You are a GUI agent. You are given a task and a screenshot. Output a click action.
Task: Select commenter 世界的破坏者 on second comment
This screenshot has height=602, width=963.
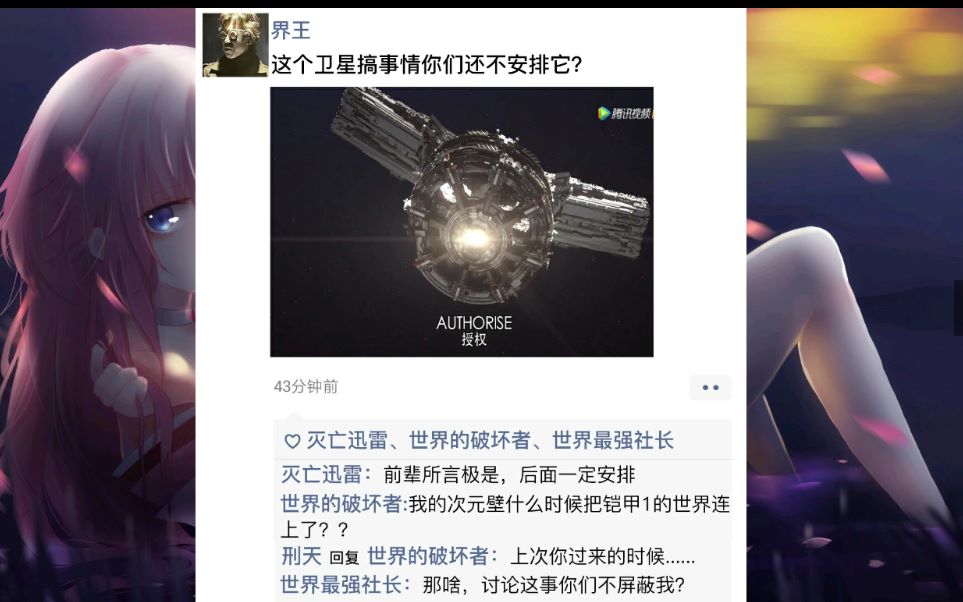(x=341, y=504)
